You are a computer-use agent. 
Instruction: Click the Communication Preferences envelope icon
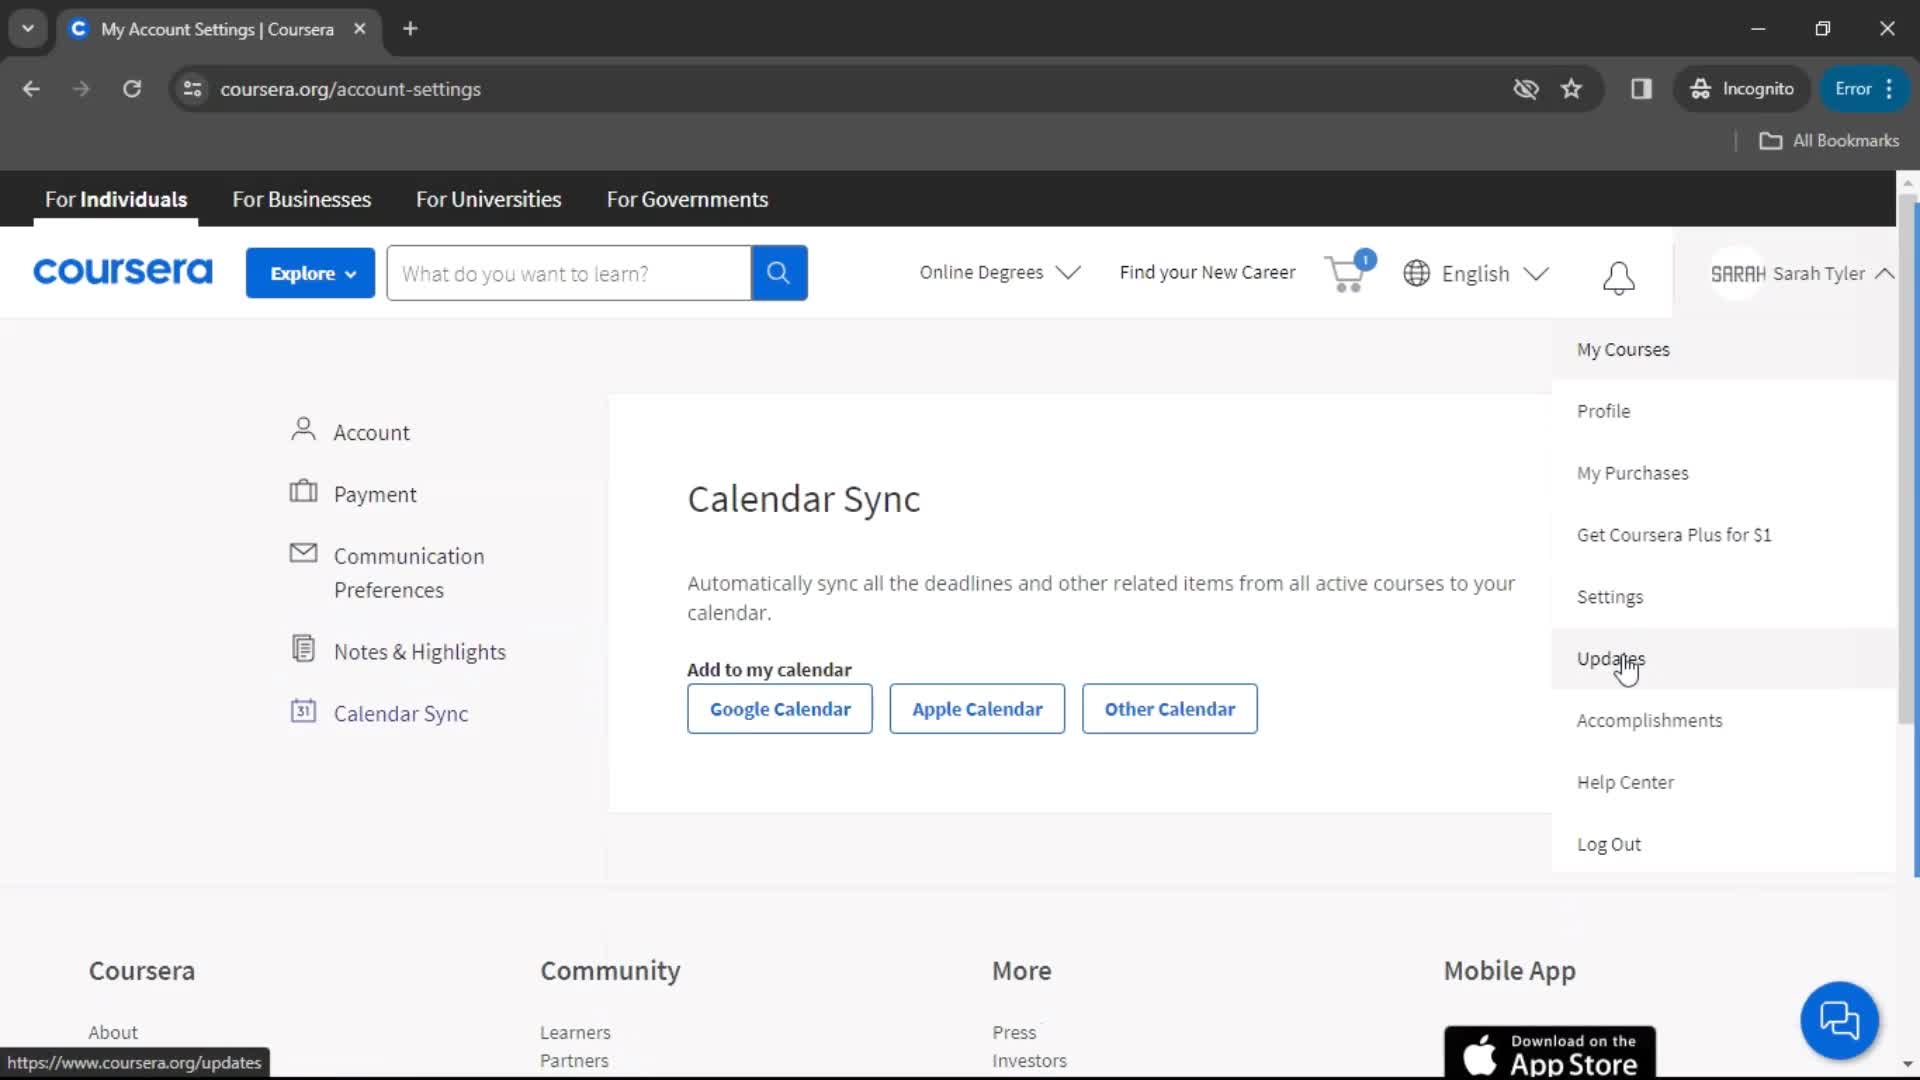coord(303,553)
